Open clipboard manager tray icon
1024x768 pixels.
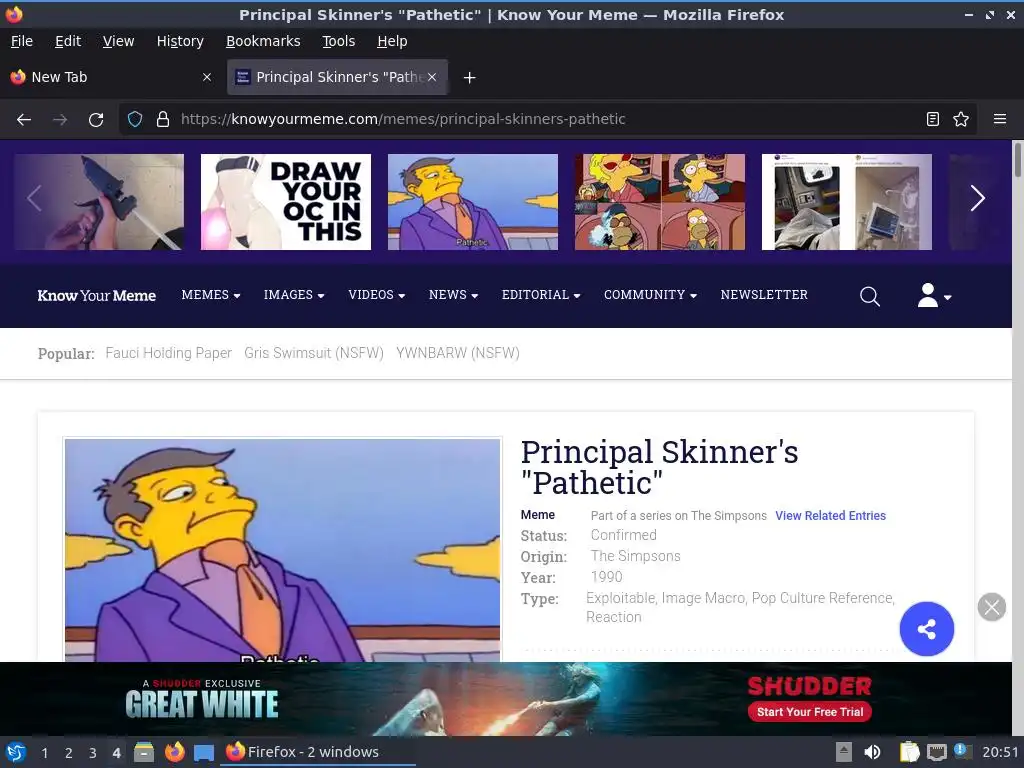click(x=909, y=752)
